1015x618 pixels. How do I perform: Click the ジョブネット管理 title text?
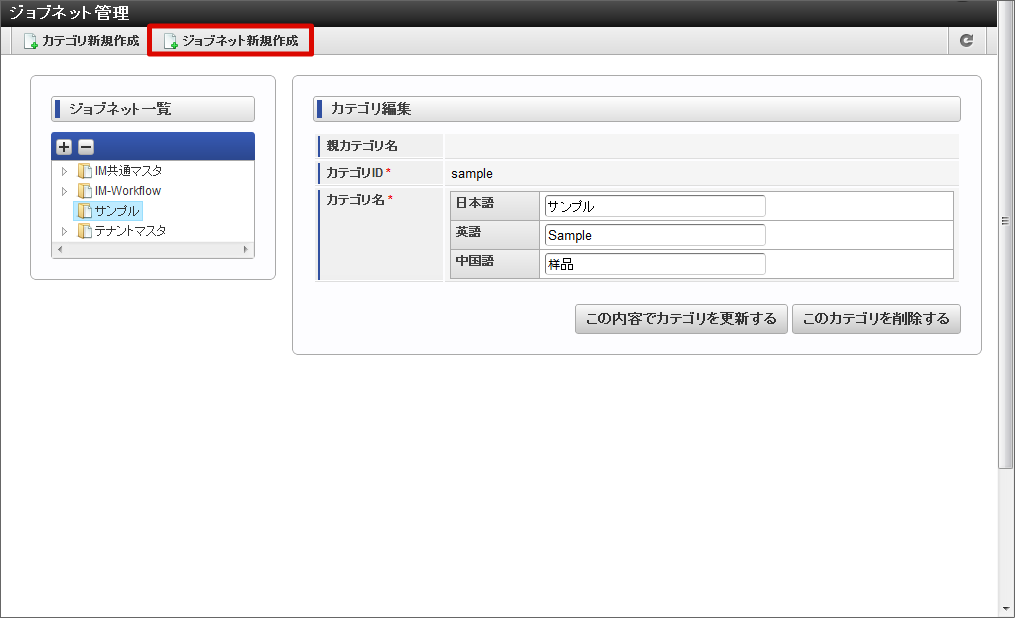69,12
